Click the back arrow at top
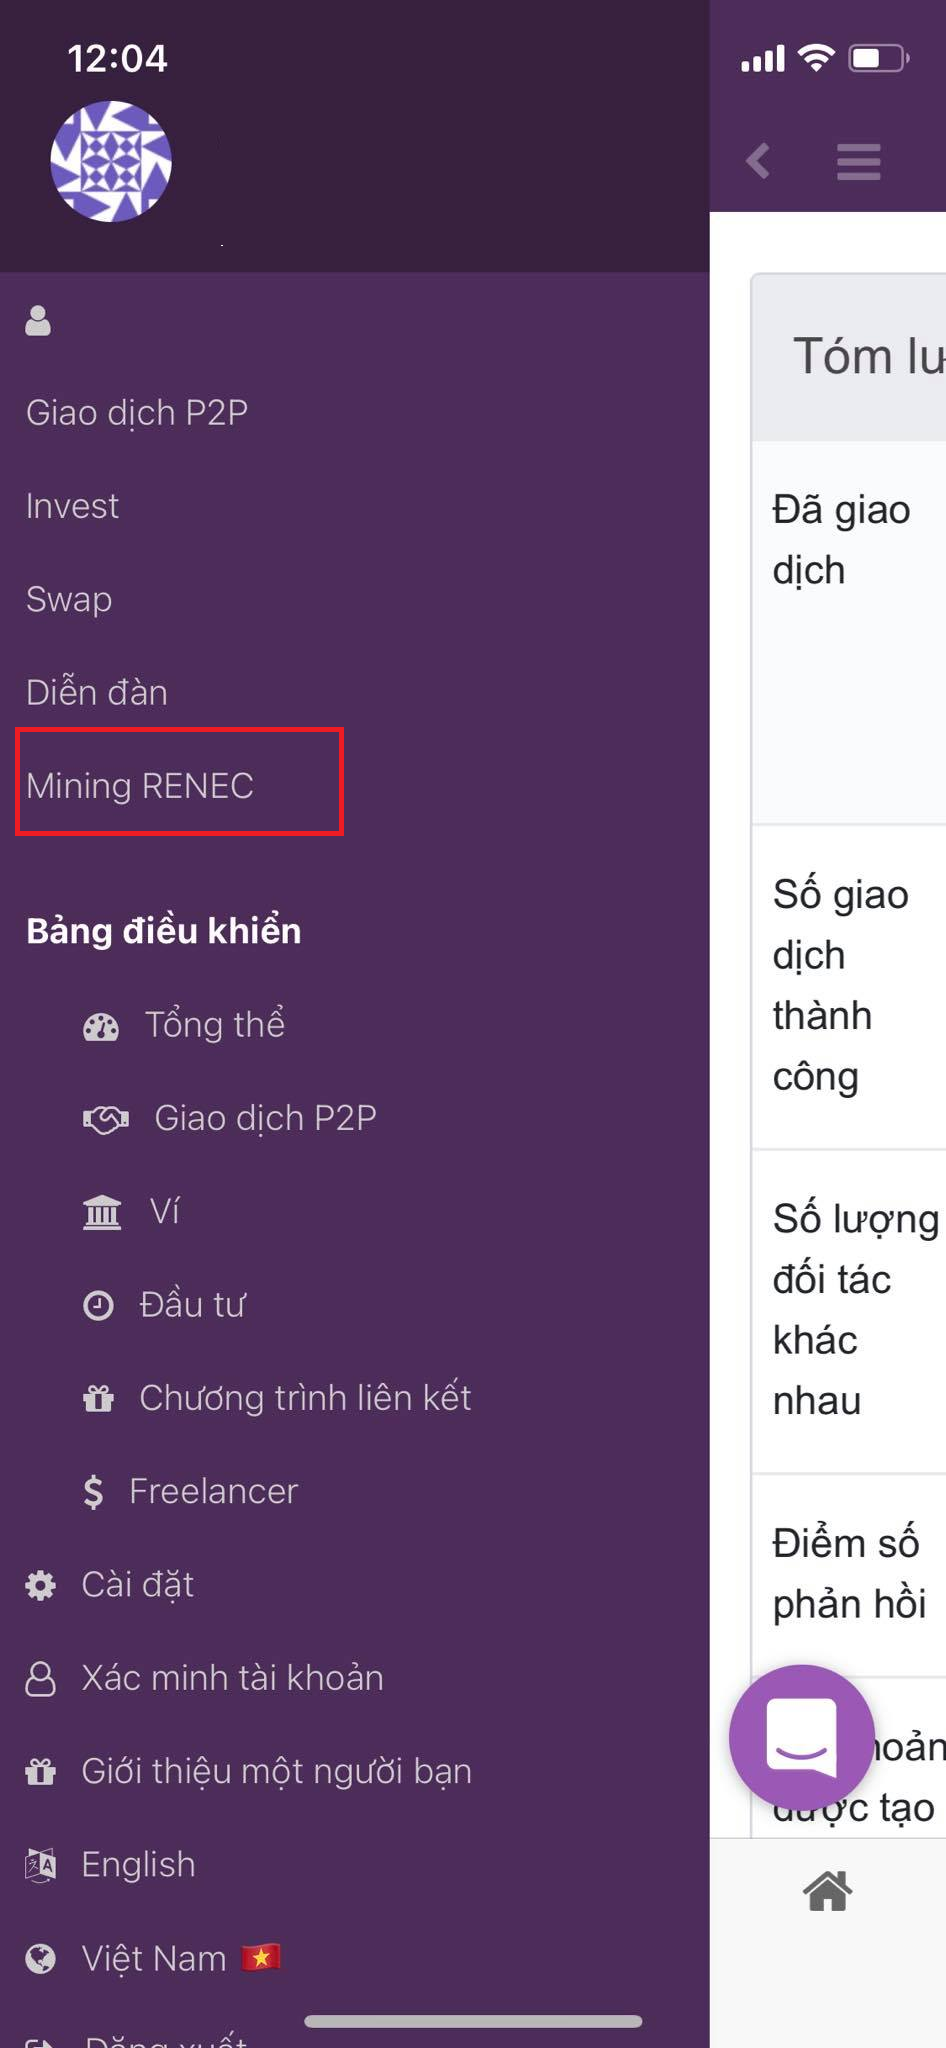 tap(757, 162)
